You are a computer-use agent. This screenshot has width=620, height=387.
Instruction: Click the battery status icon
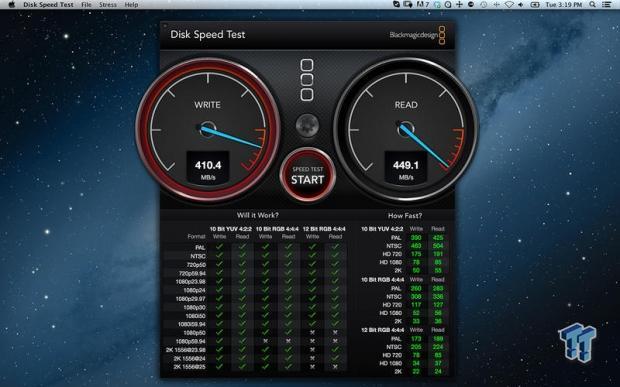click(x=535, y=5)
